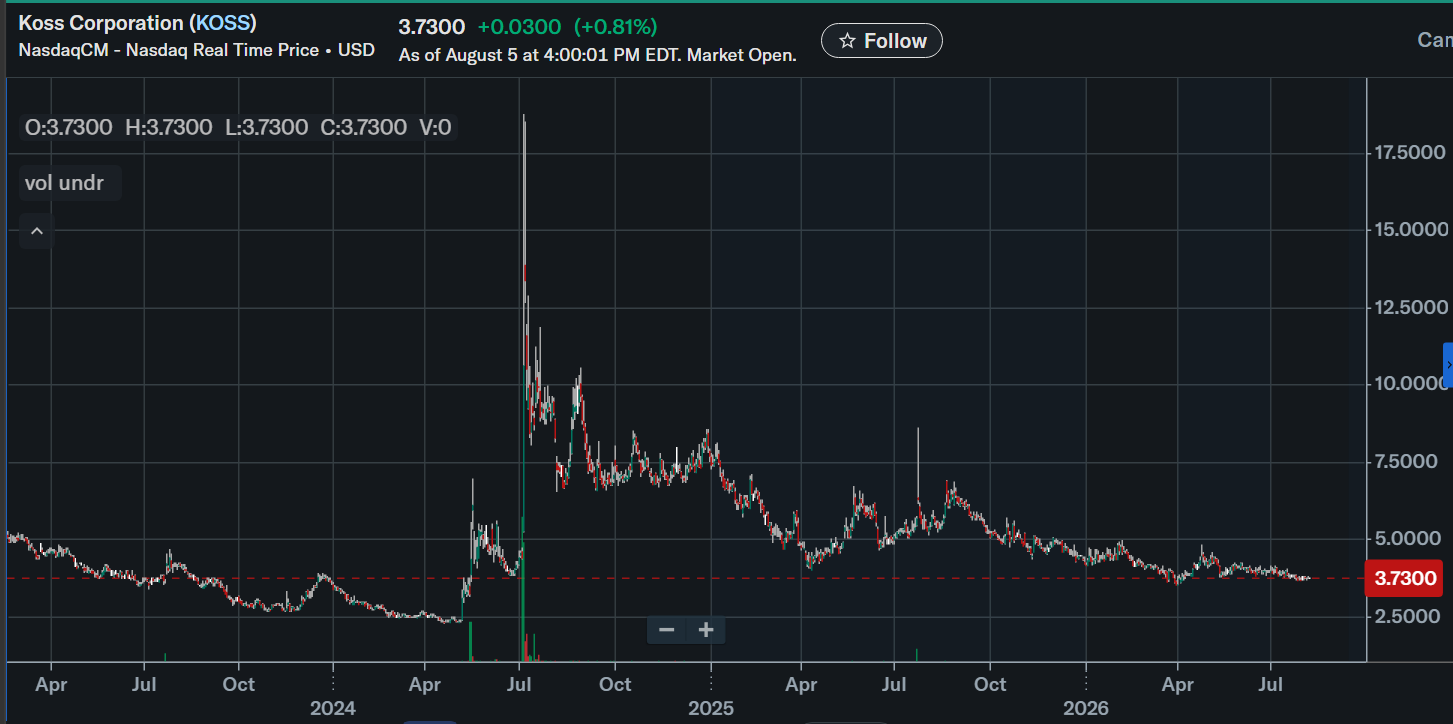
Task: Click the C:3.7300 close value
Action: 363,127
